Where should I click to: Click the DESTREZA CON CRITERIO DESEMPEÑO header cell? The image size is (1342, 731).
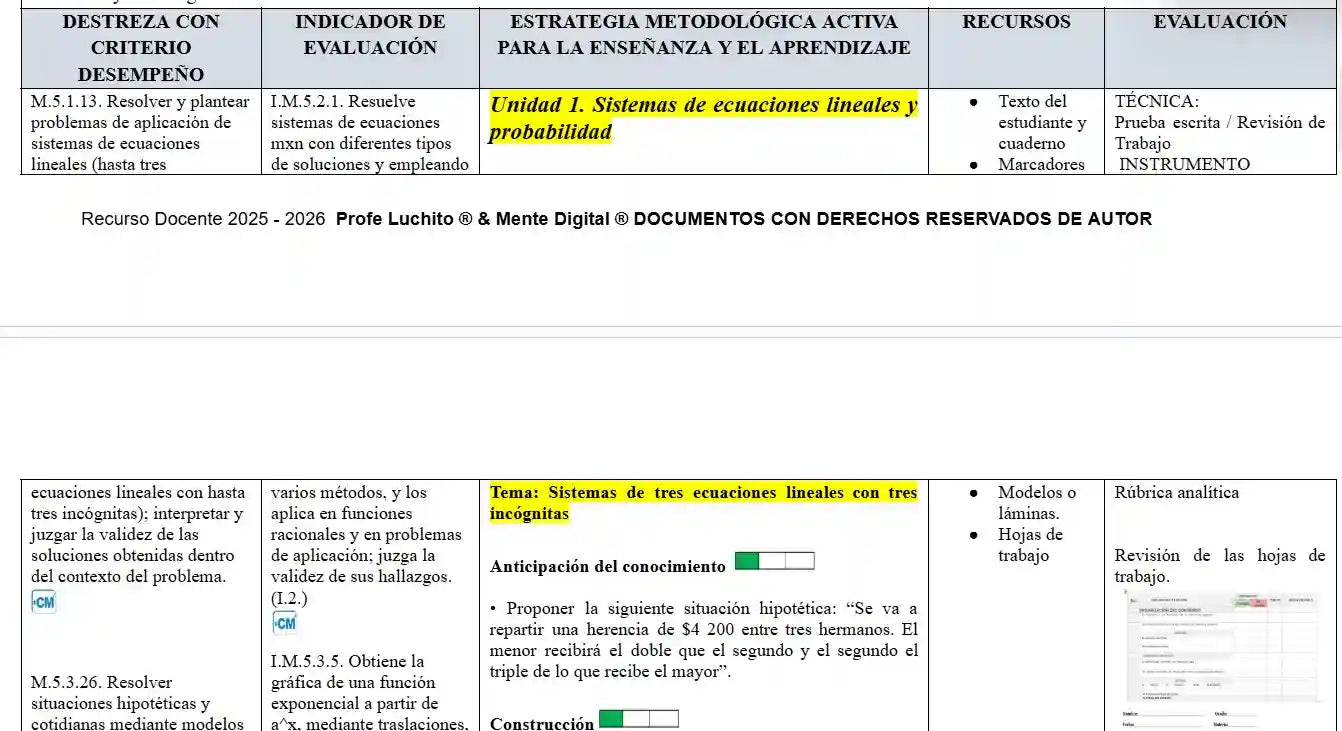click(141, 47)
